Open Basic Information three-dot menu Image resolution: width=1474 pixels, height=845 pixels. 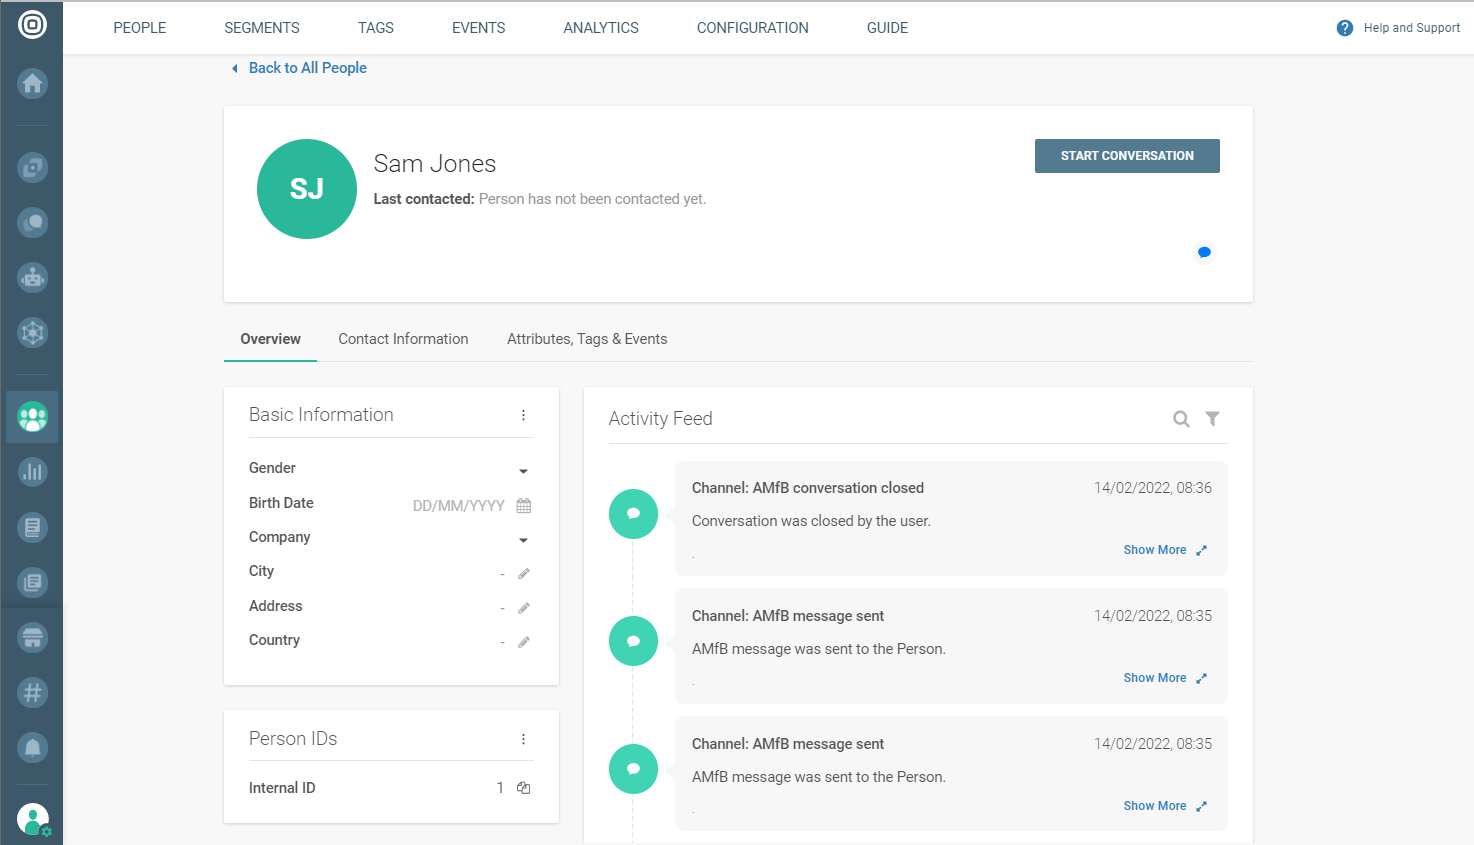(x=523, y=415)
